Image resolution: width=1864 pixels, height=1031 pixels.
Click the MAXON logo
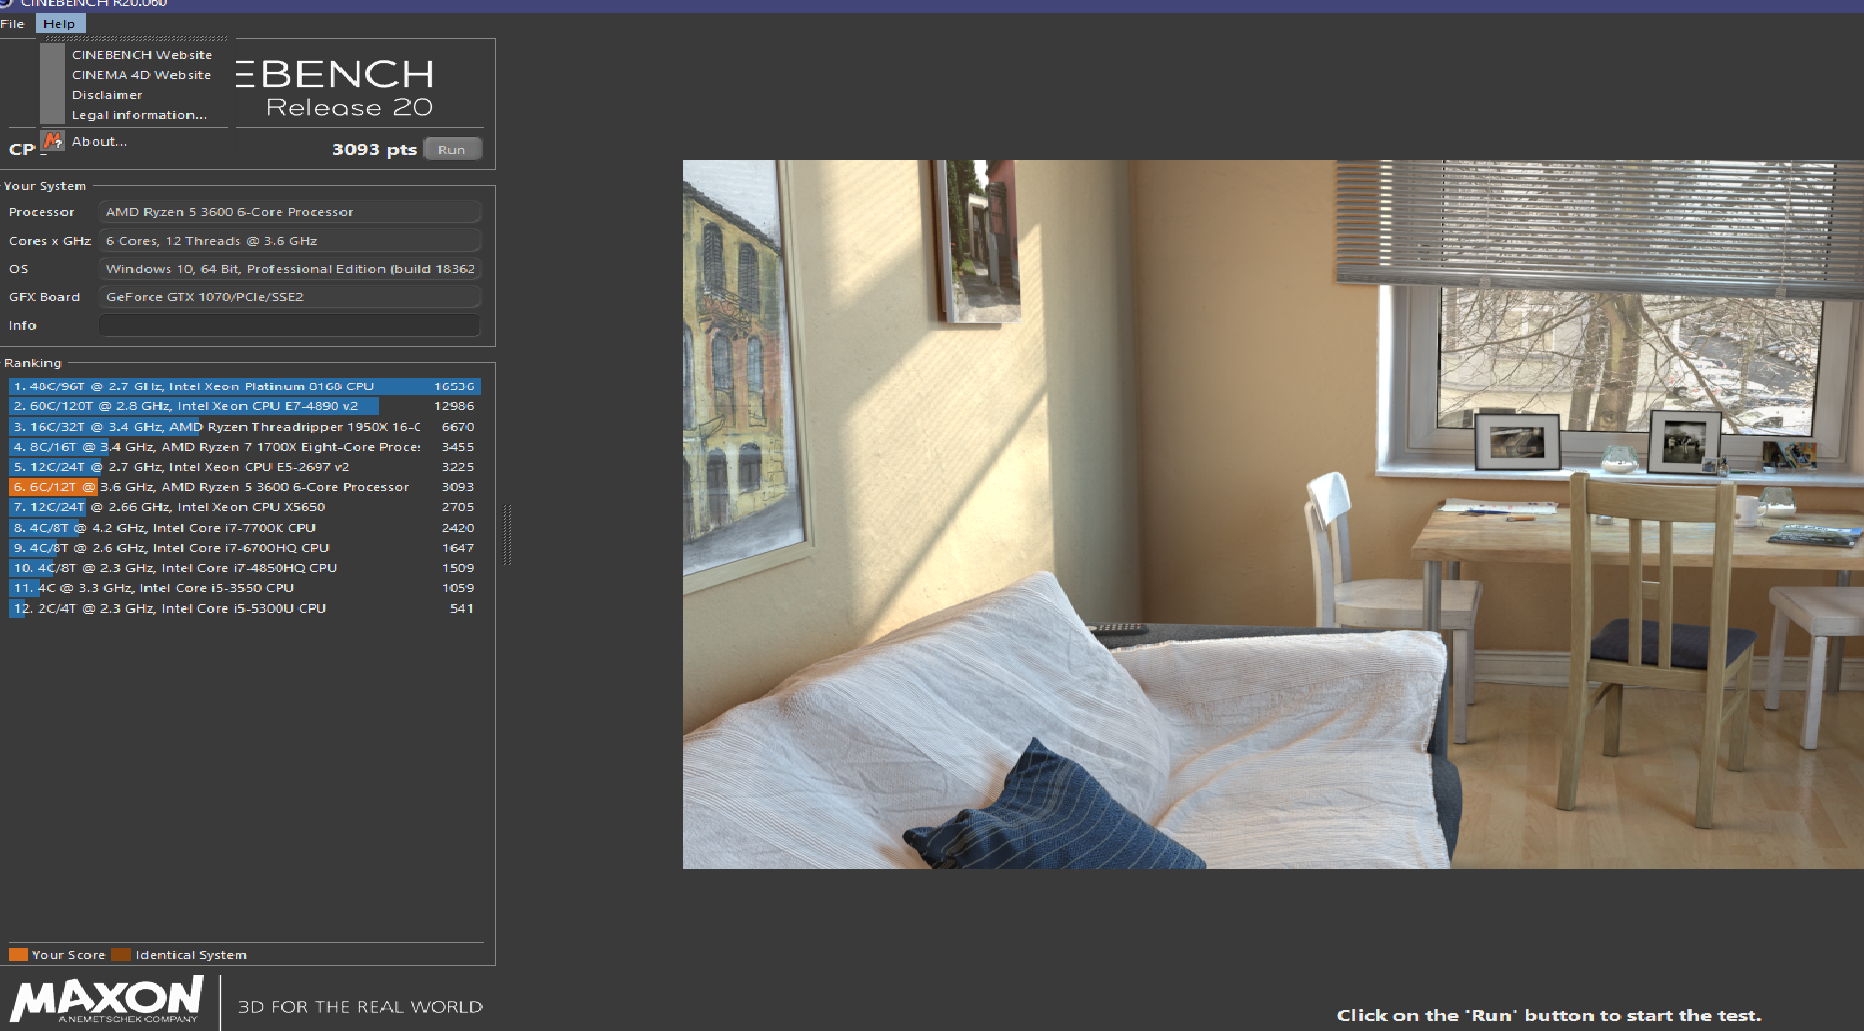tap(107, 1000)
